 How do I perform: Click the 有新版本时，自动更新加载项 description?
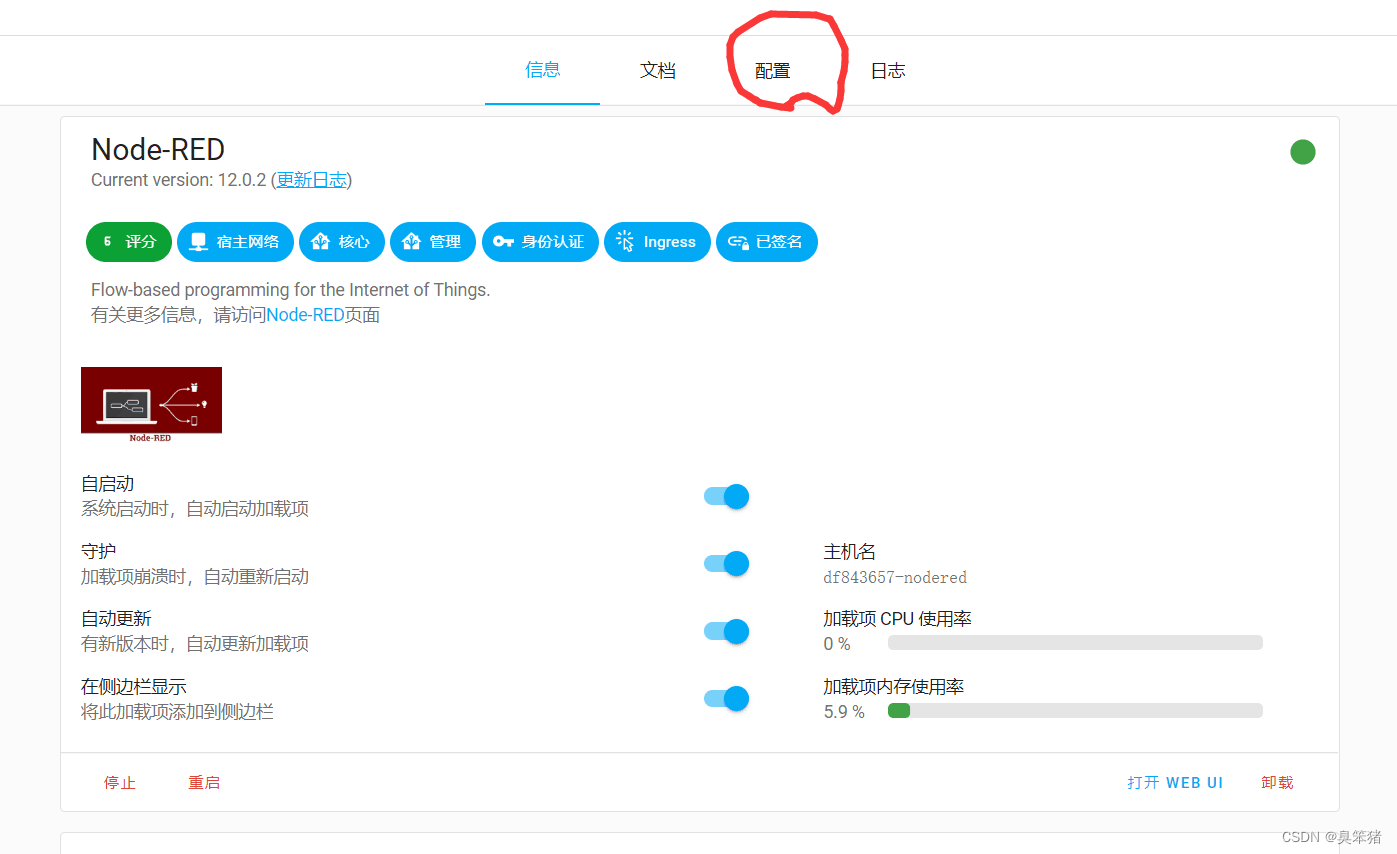point(195,644)
